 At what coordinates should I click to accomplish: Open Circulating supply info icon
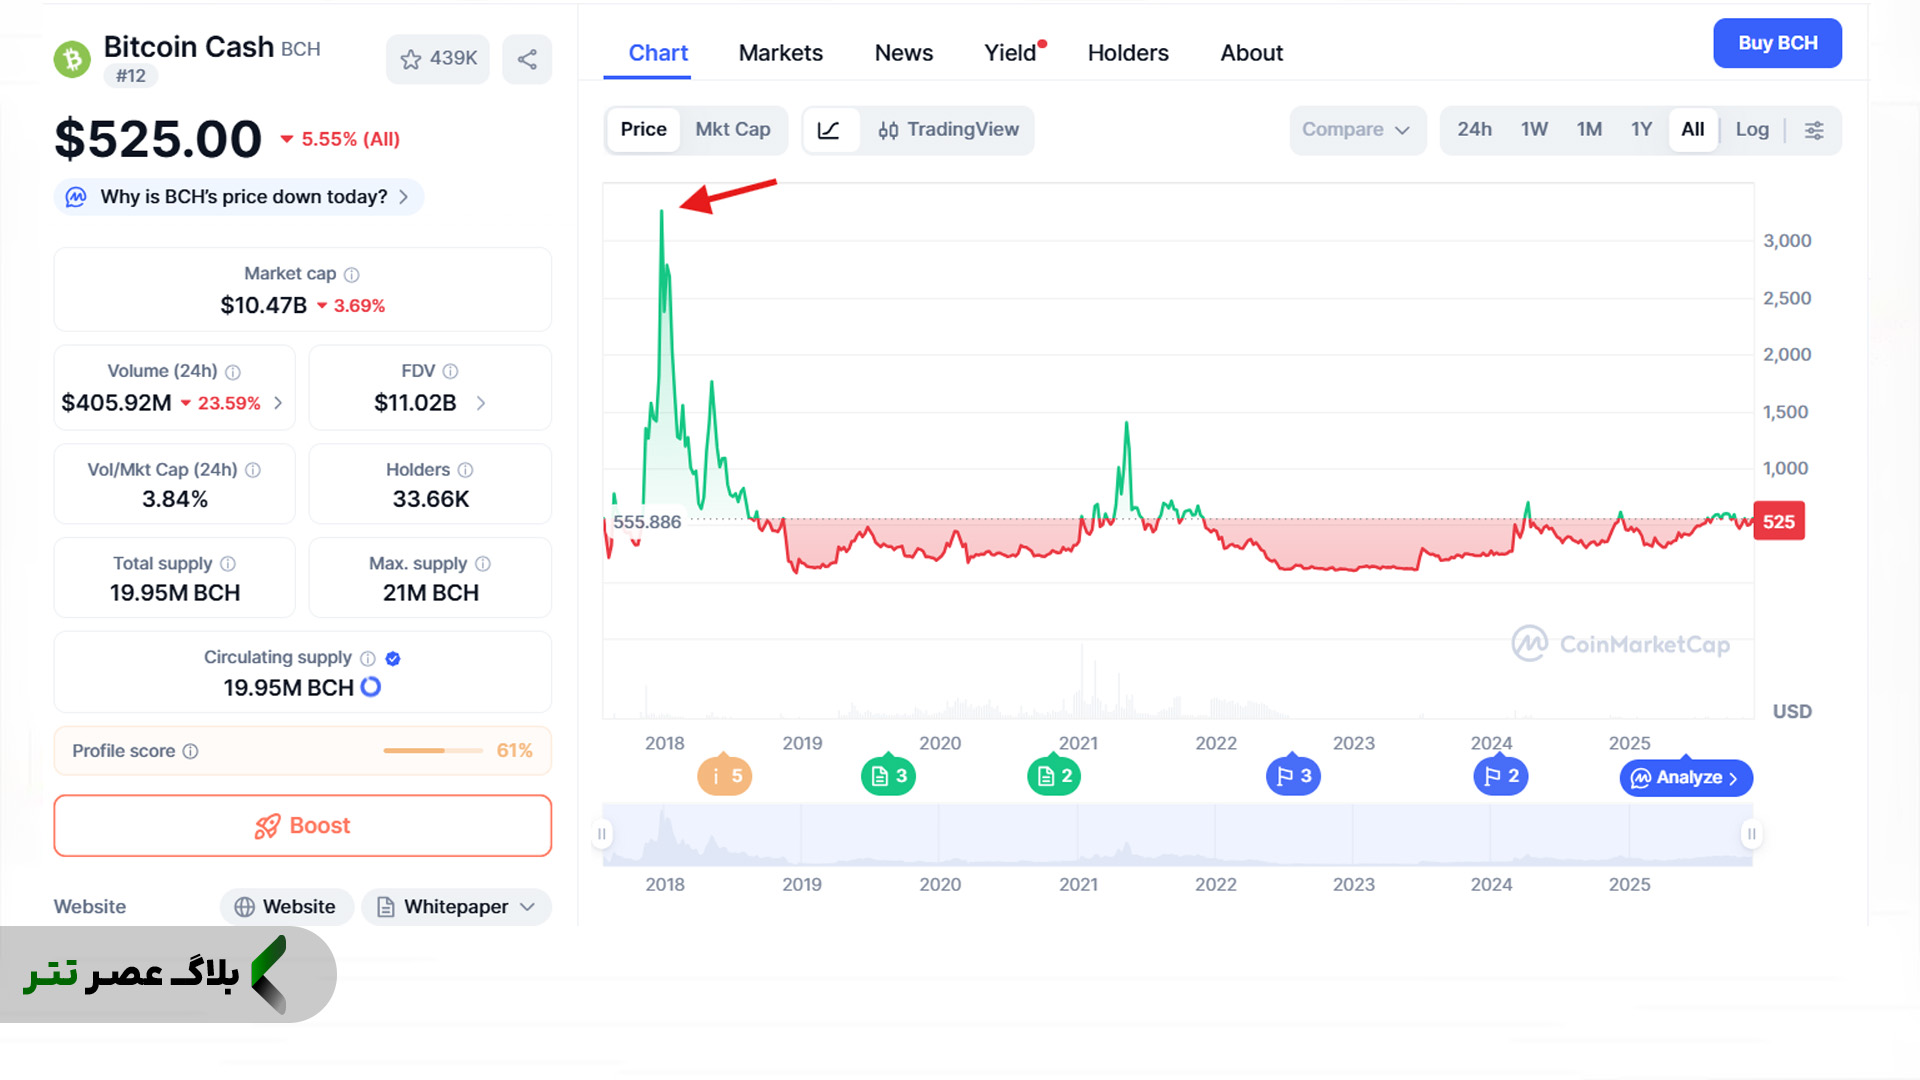coord(368,658)
